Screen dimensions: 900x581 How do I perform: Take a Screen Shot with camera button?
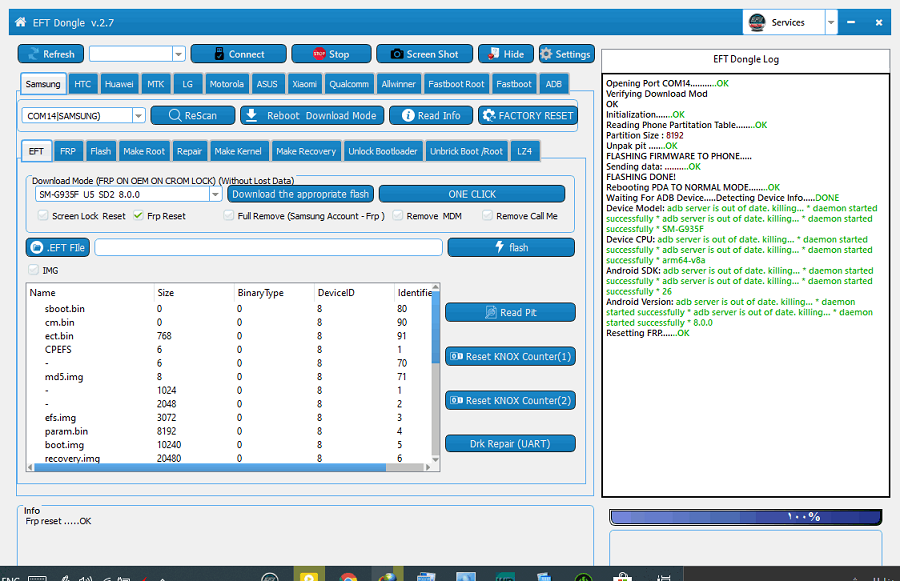coord(424,54)
